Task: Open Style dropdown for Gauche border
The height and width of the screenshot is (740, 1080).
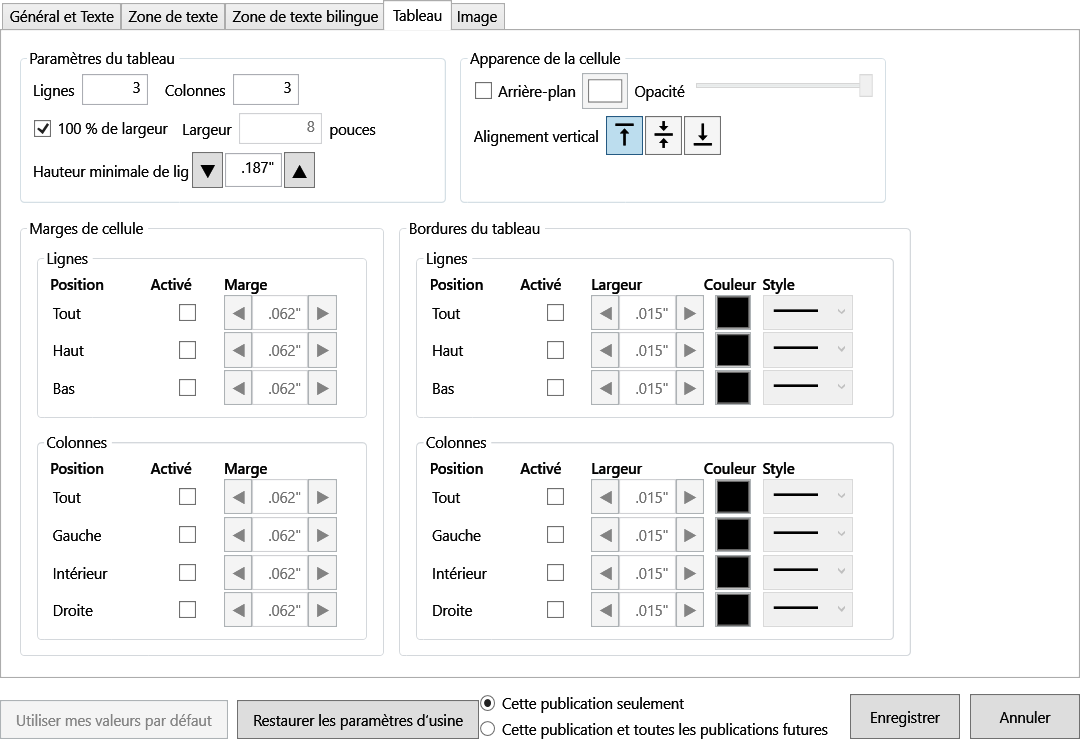Action: pos(808,535)
